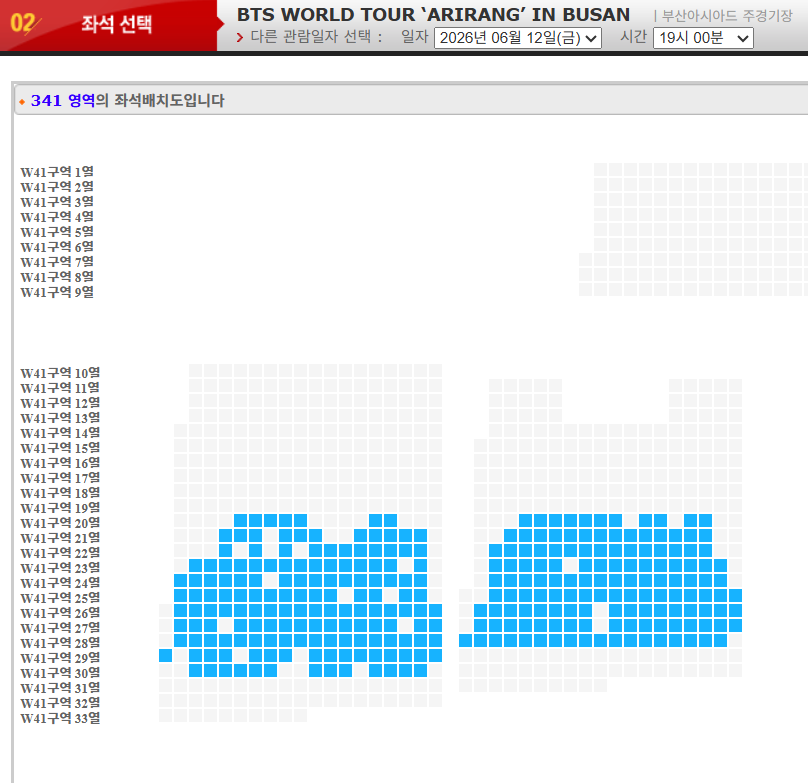
Task: Select leftmost available blue seat in row 24열
Action: [180, 580]
